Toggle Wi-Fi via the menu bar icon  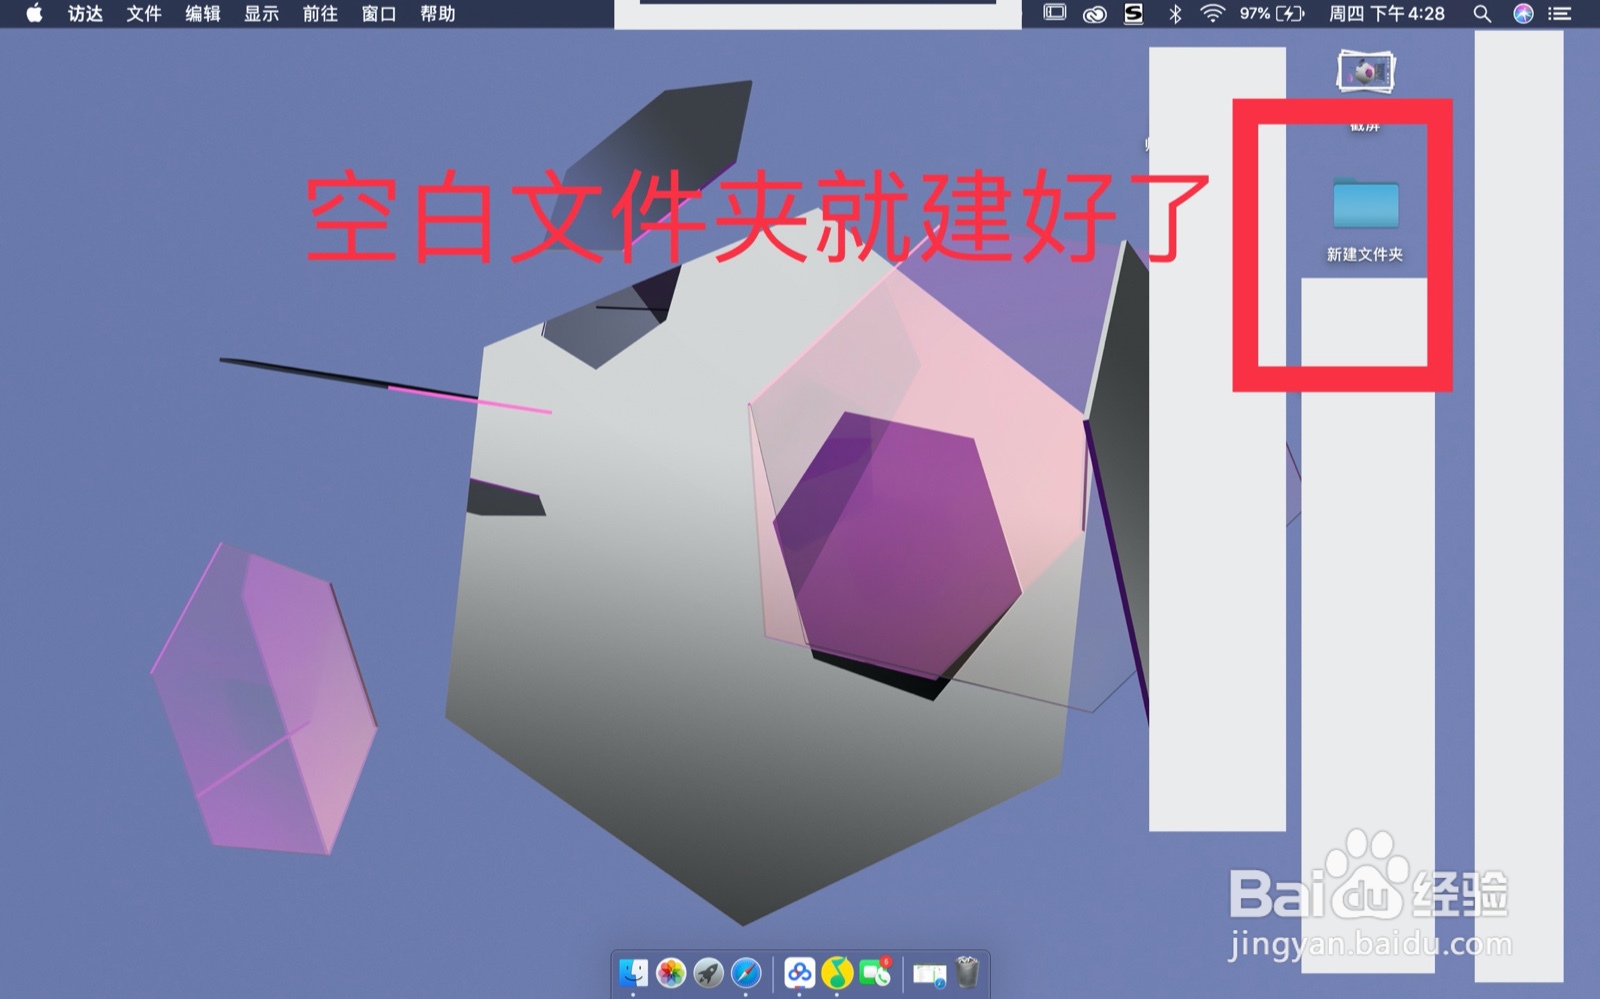pos(1212,14)
